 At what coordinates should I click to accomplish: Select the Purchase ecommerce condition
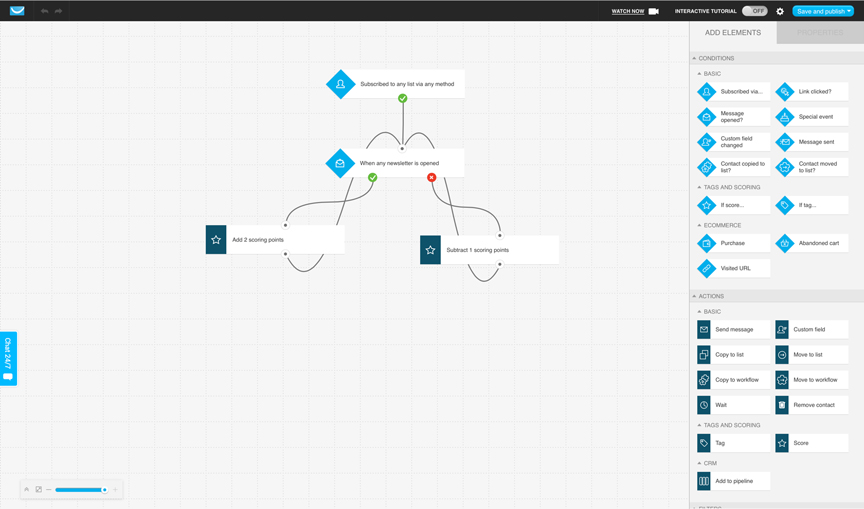coord(733,243)
